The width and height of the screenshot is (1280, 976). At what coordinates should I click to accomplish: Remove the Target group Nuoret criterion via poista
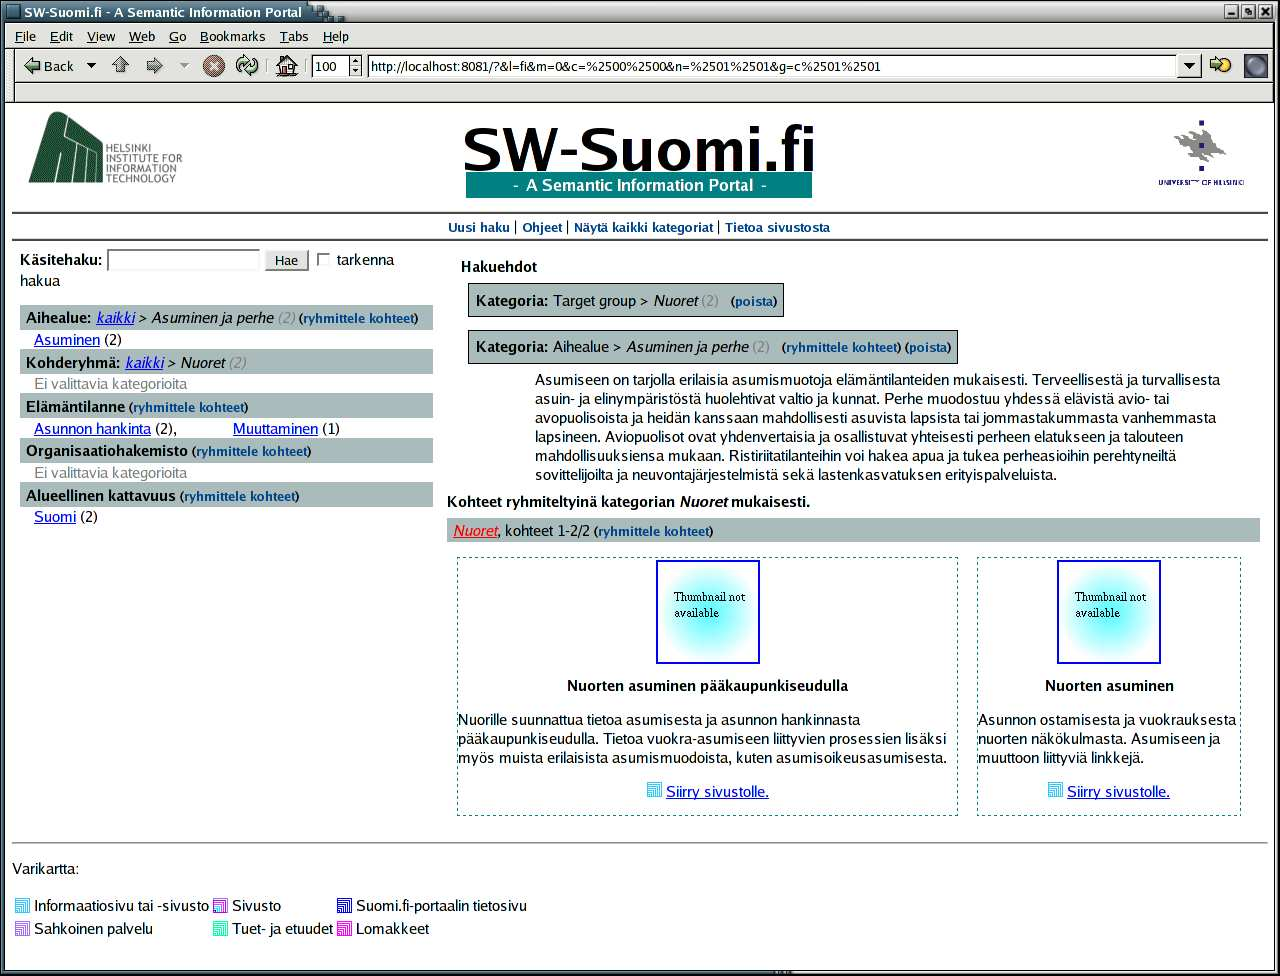[x=754, y=301]
